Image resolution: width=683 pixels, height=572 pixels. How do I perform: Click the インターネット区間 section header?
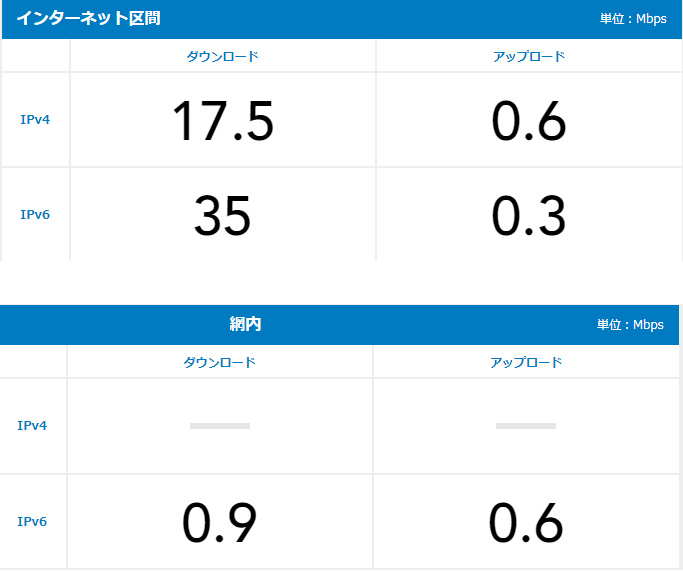[88, 18]
